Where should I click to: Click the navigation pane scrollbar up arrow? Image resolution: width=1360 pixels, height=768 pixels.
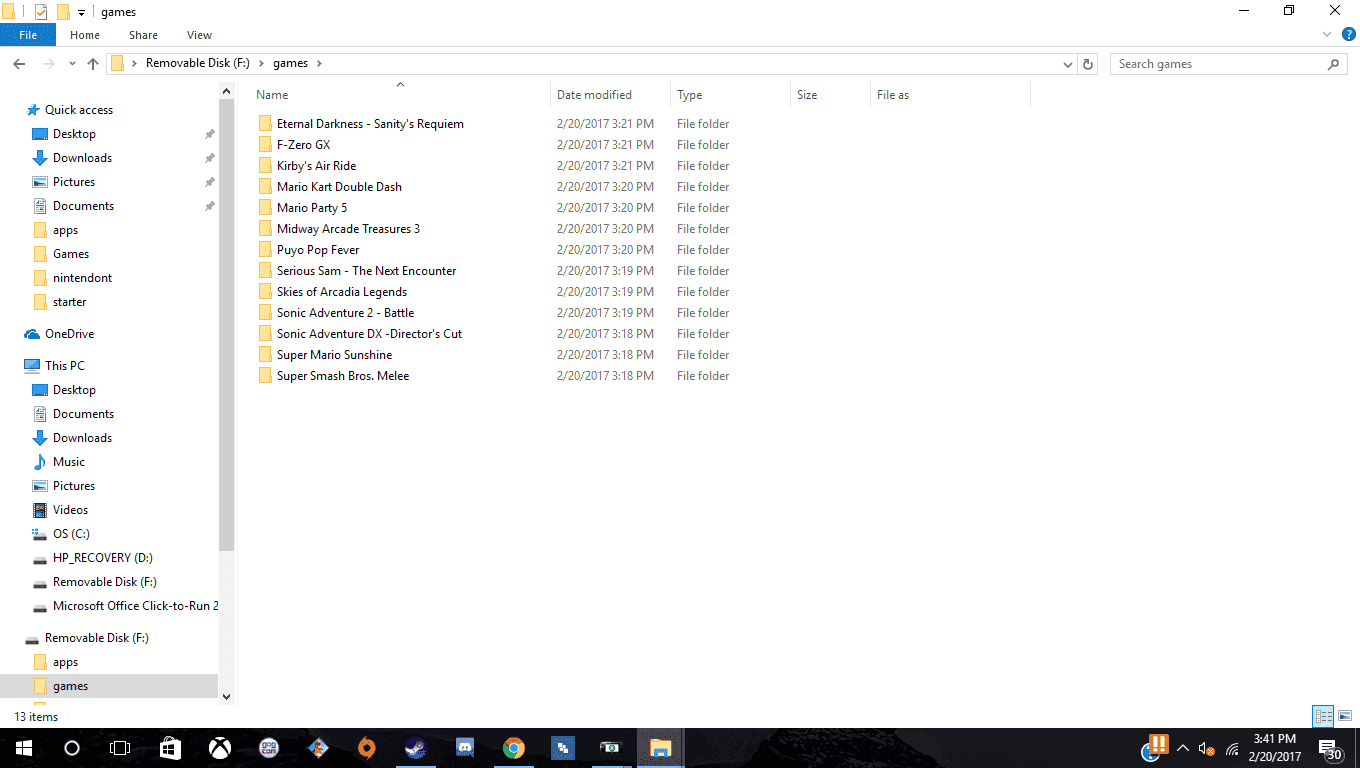(x=226, y=91)
